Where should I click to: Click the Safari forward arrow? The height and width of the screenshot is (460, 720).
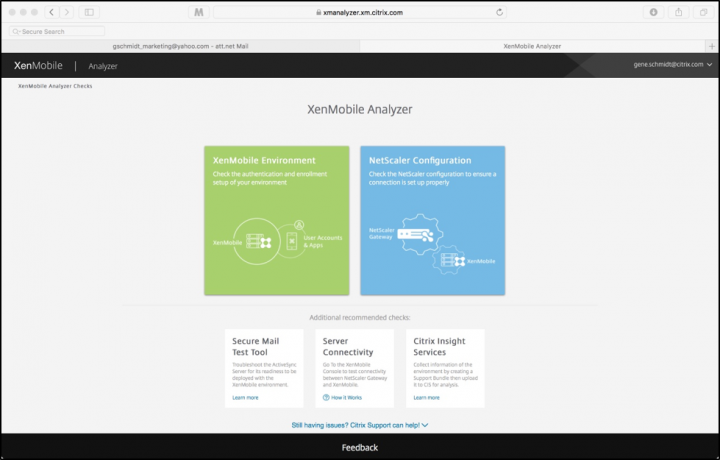(x=66, y=12)
